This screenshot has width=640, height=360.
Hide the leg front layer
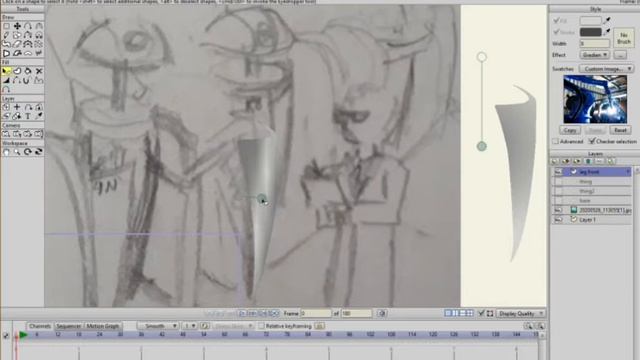558,172
